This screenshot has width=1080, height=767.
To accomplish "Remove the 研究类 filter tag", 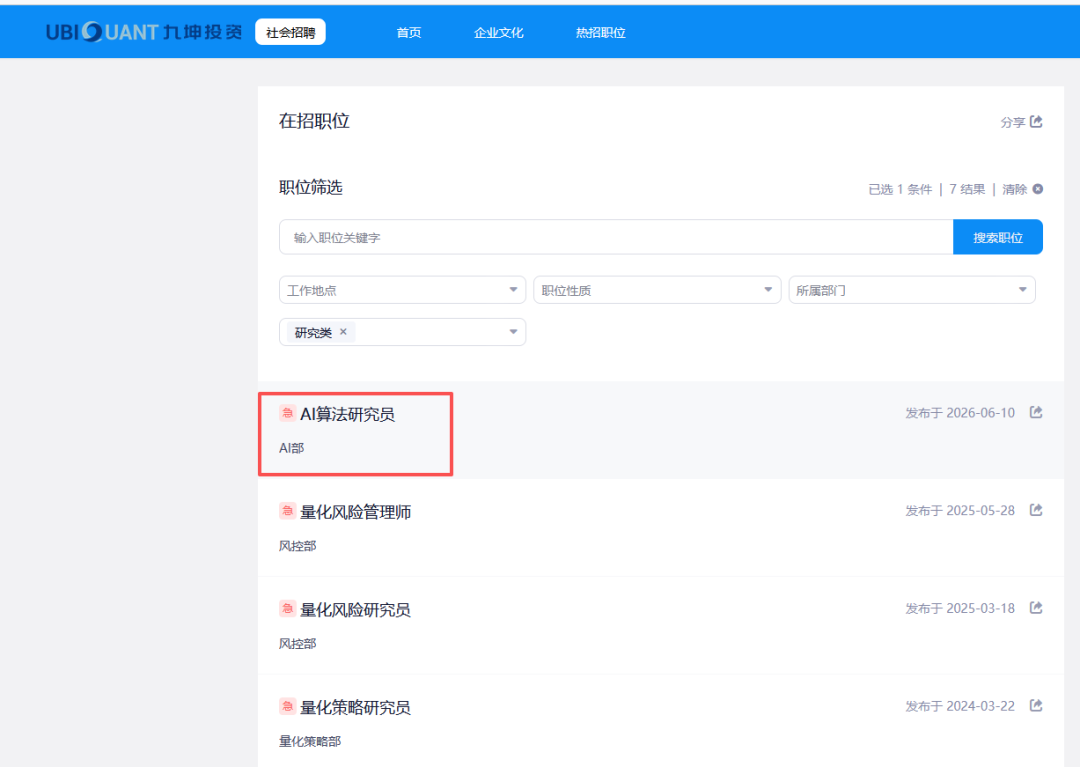I will point(343,332).
